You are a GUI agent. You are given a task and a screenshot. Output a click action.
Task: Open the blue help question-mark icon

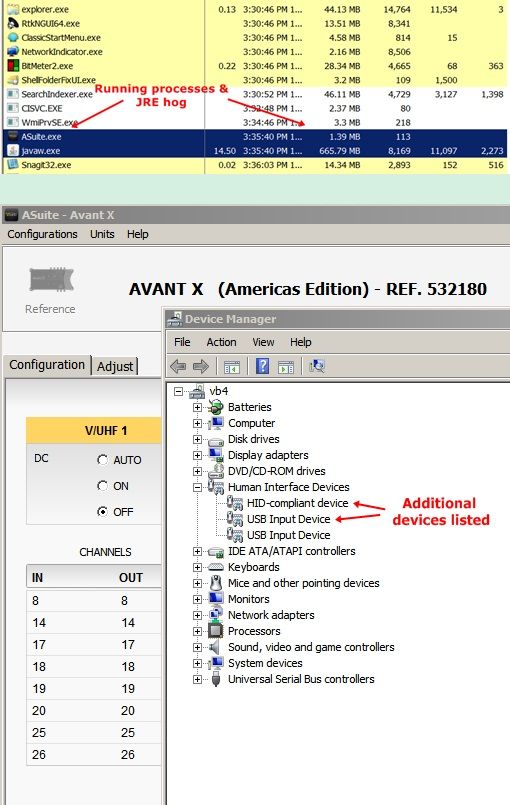(x=262, y=366)
